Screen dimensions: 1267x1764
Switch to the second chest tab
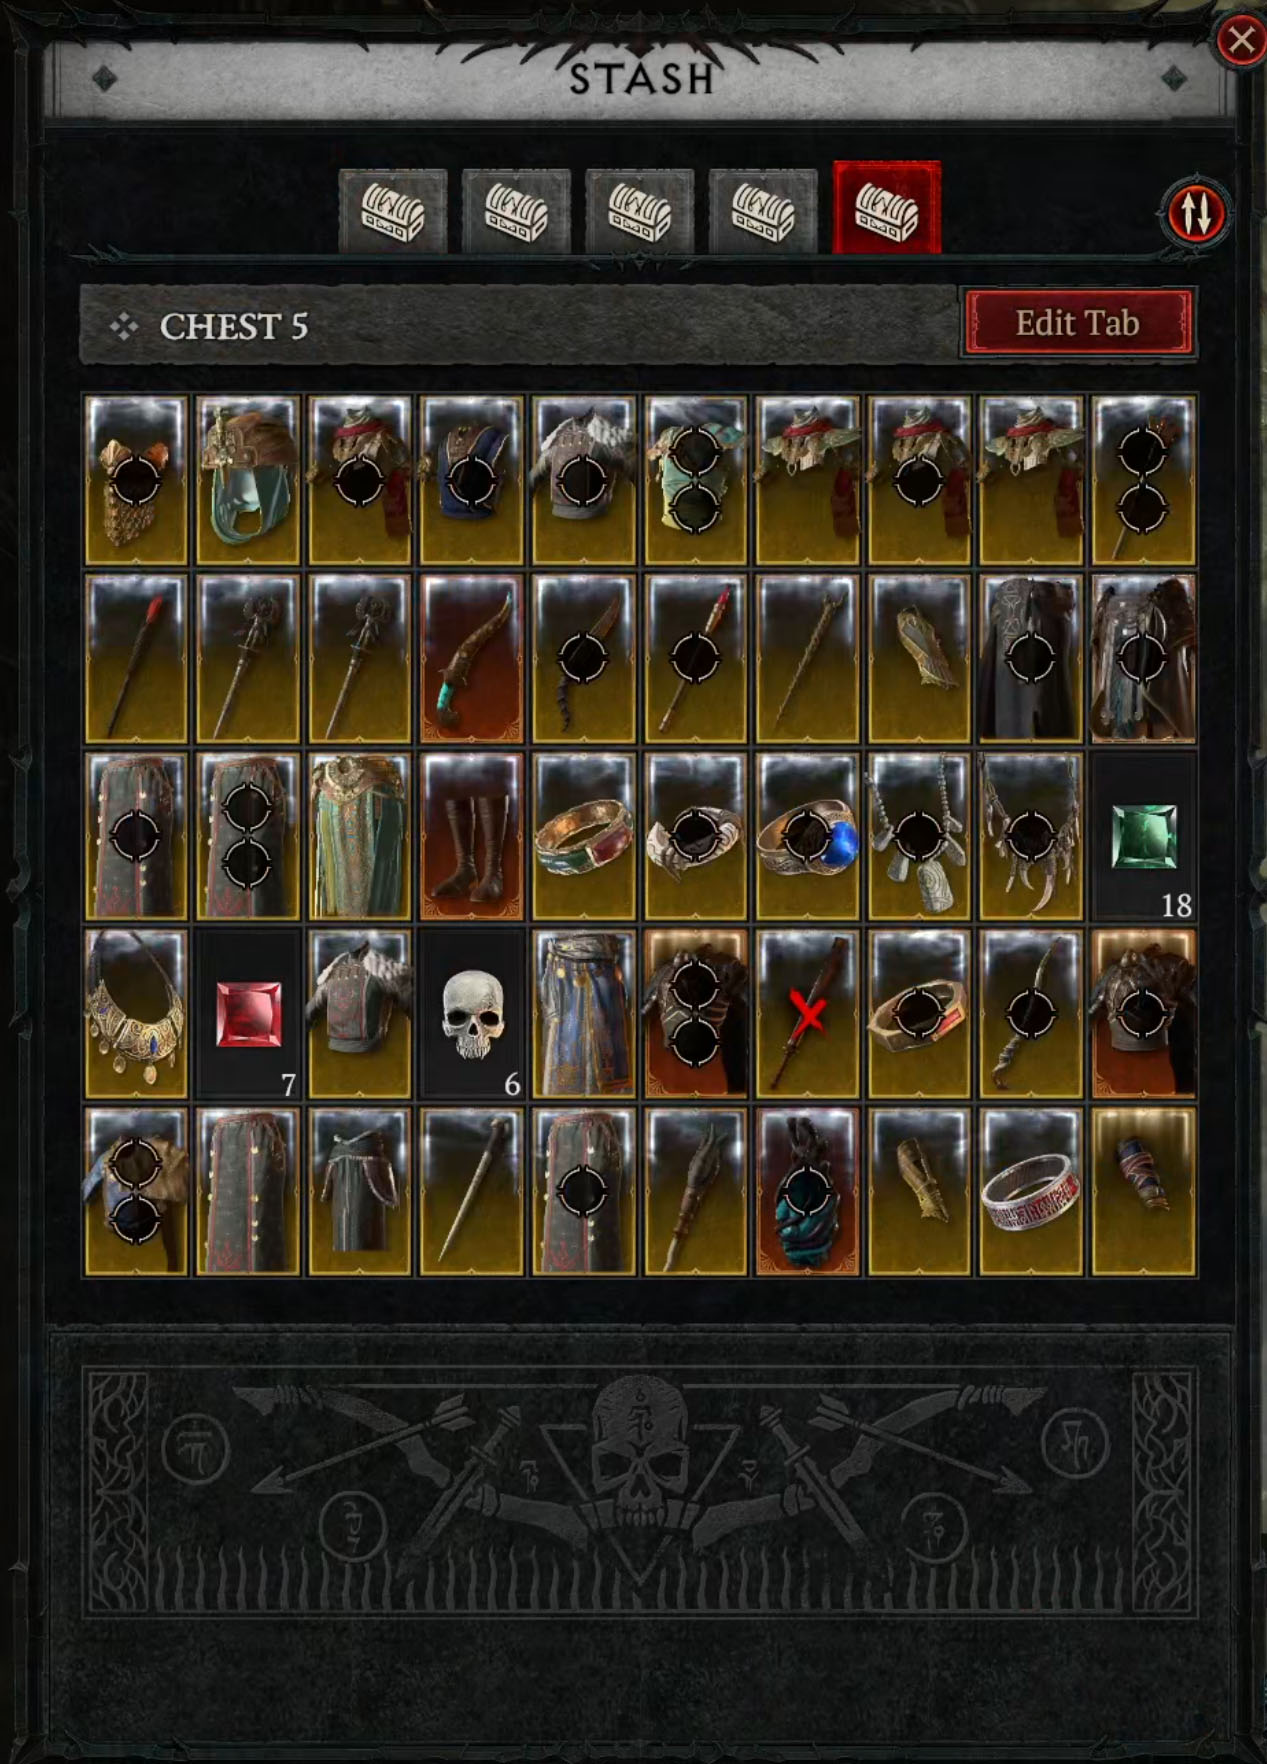pos(516,211)
